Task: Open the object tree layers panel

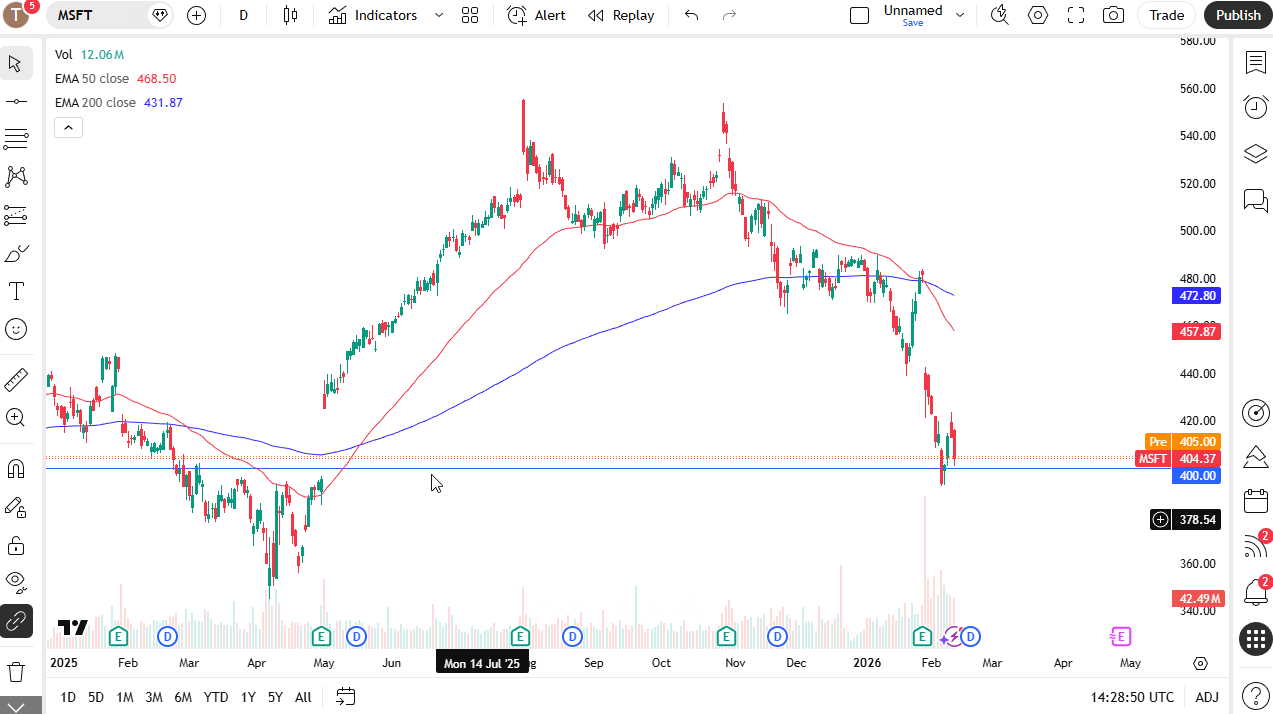Action: tap(1255, 154)
